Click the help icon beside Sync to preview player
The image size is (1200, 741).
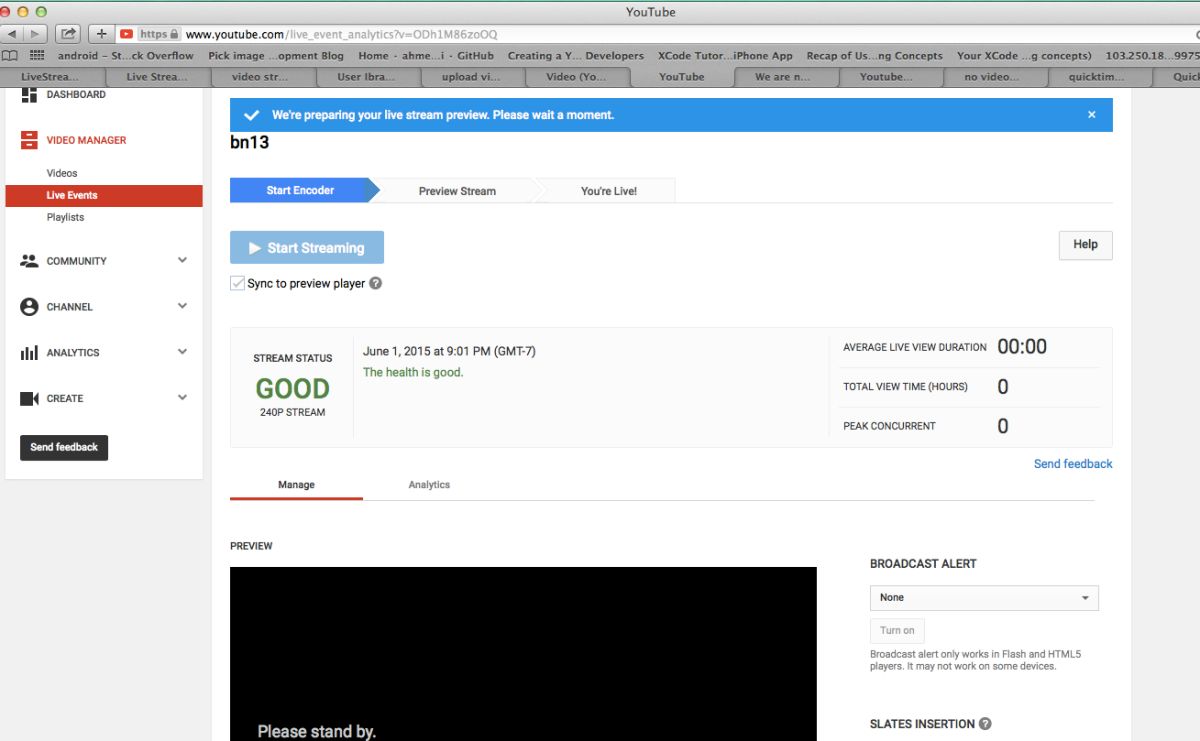376,284
